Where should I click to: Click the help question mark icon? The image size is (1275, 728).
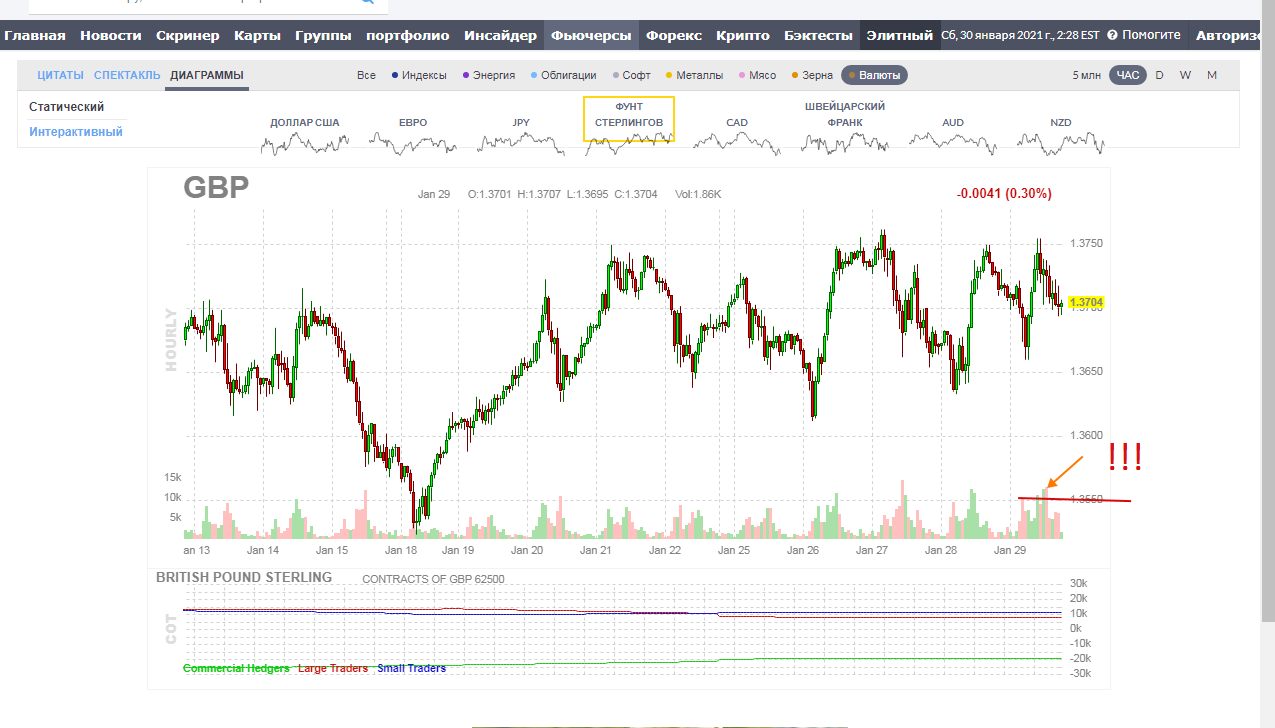(1112, 35)
